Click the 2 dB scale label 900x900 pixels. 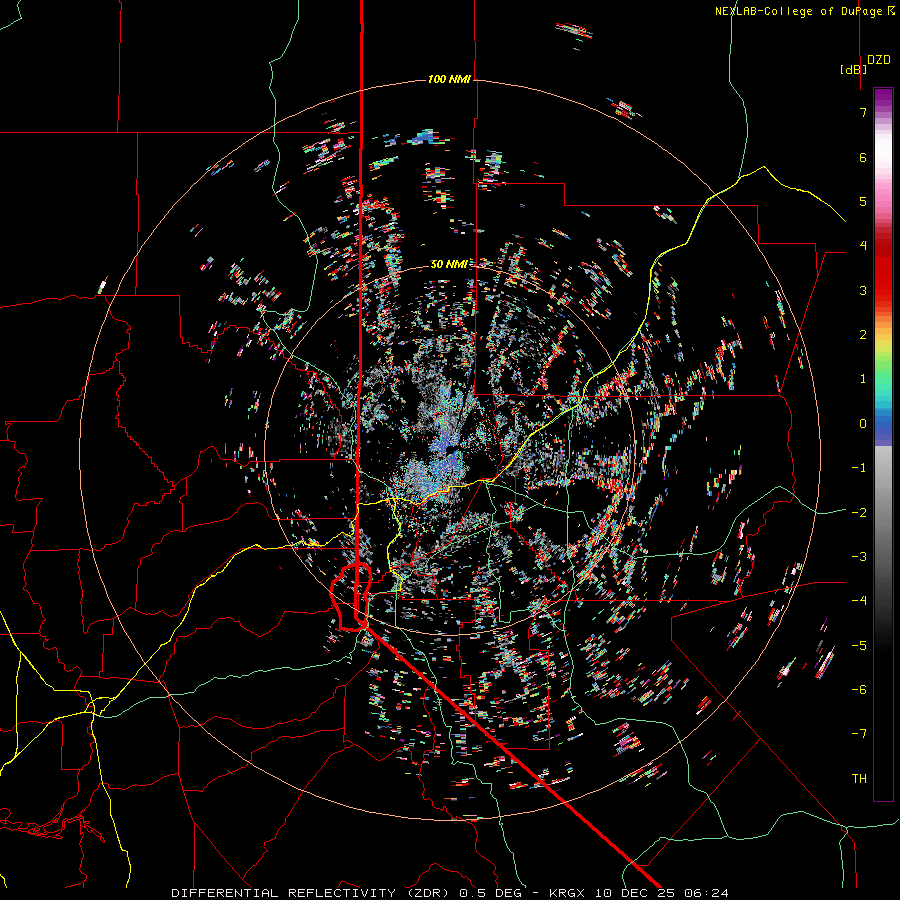(863, 335)
